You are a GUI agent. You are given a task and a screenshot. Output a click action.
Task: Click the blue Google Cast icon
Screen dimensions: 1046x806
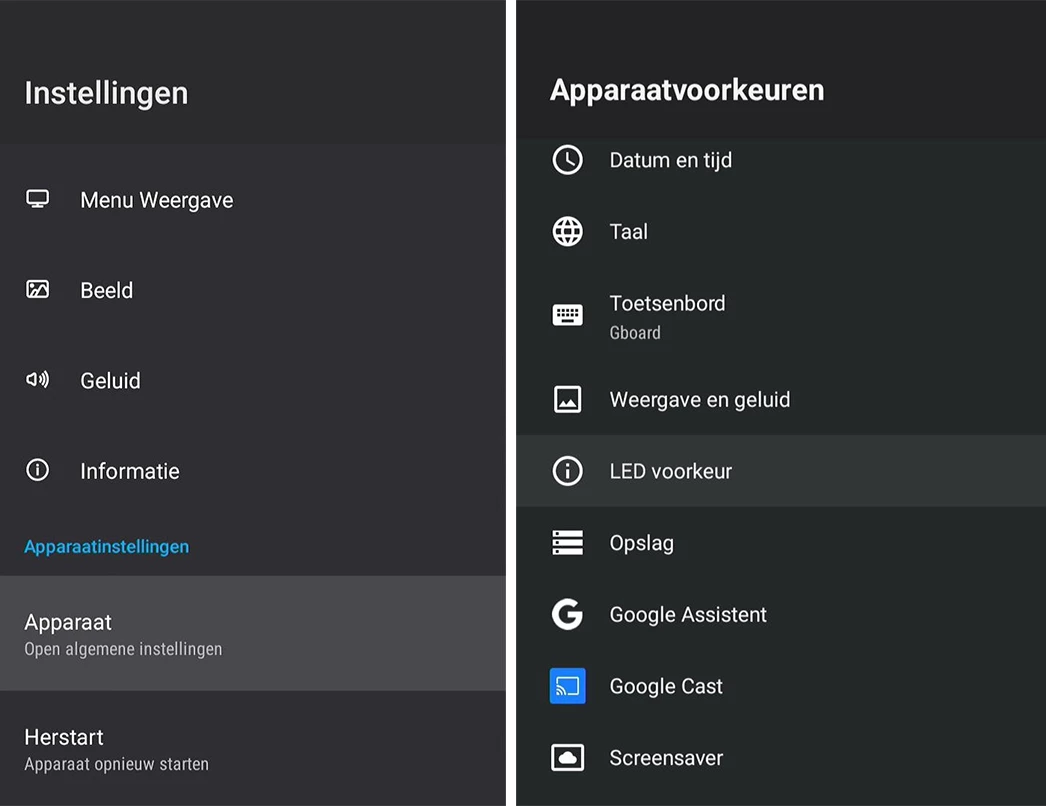pyautogui.click(x=567, y=686)
